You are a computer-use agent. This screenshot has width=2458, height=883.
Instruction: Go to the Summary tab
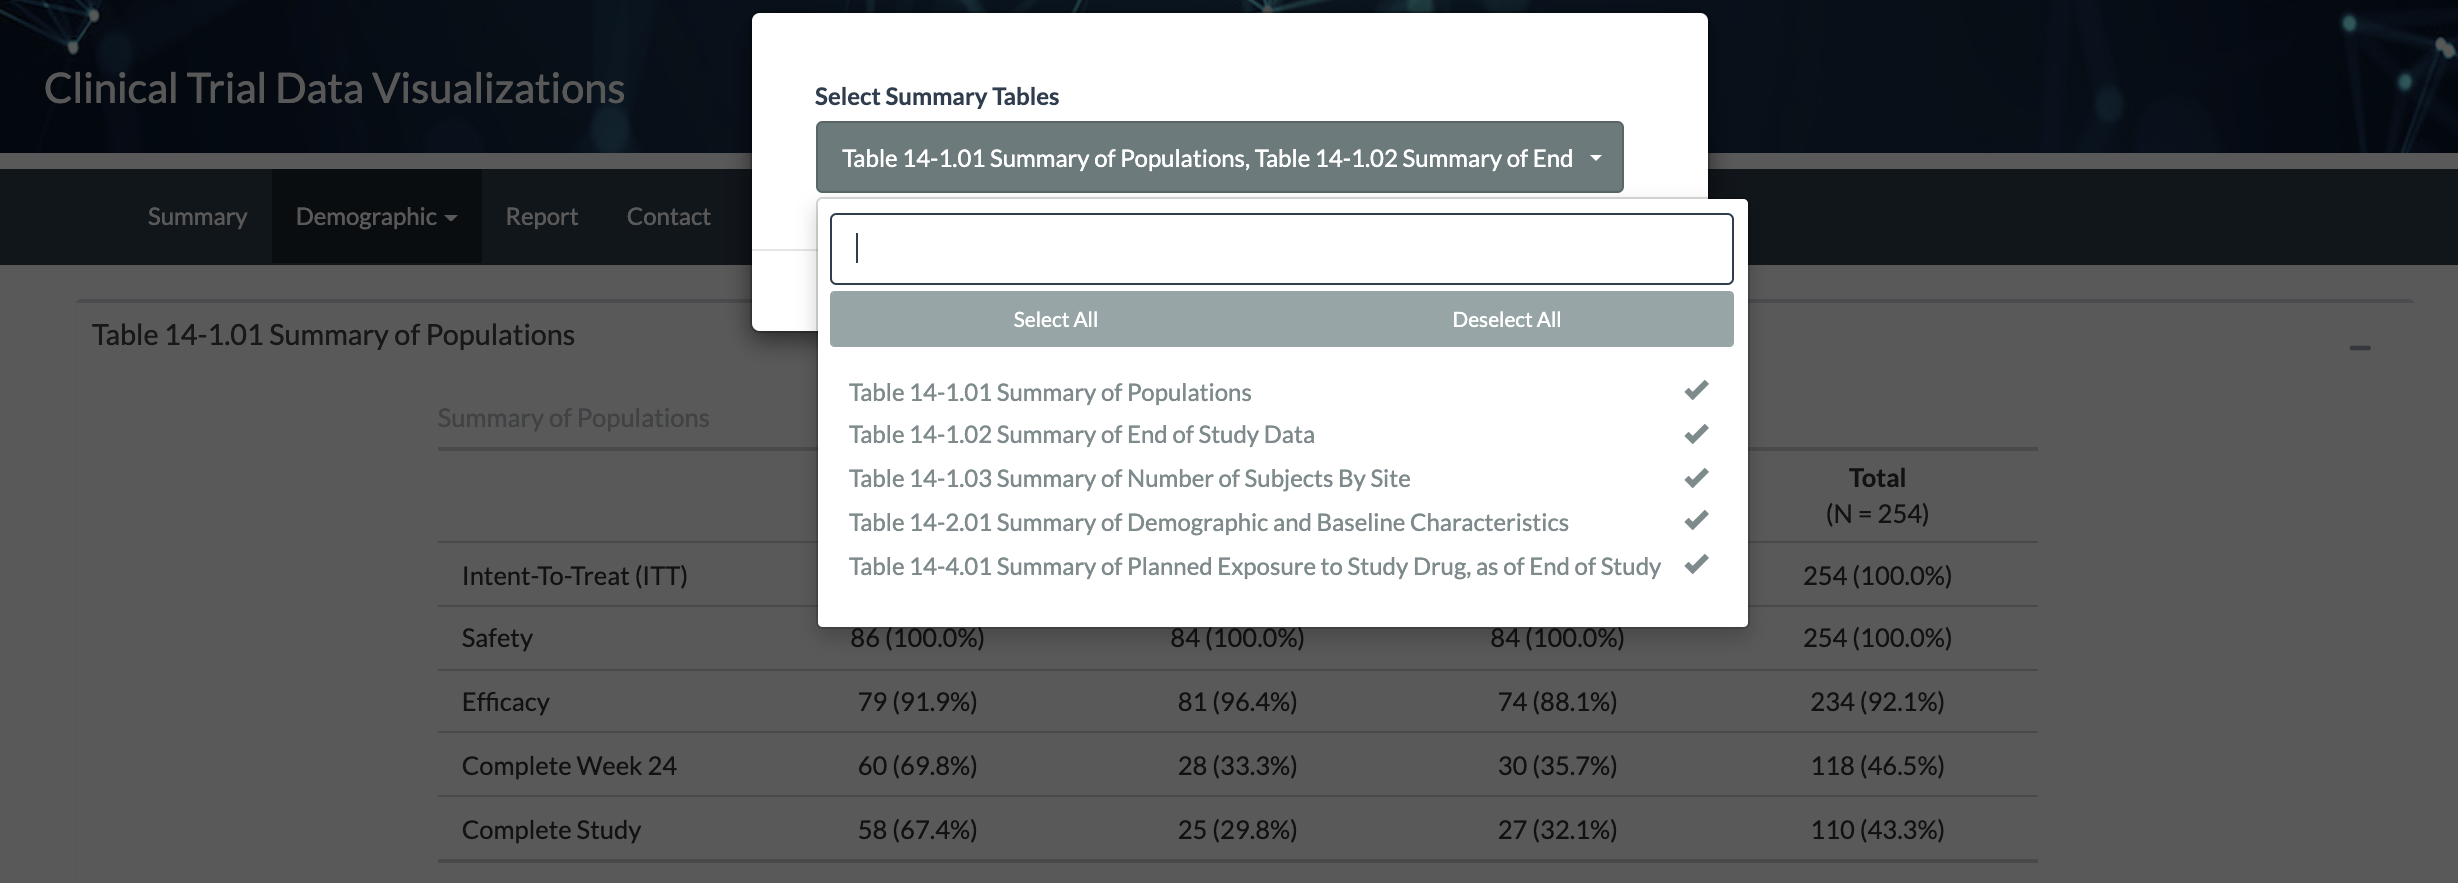tap(197, 217)
